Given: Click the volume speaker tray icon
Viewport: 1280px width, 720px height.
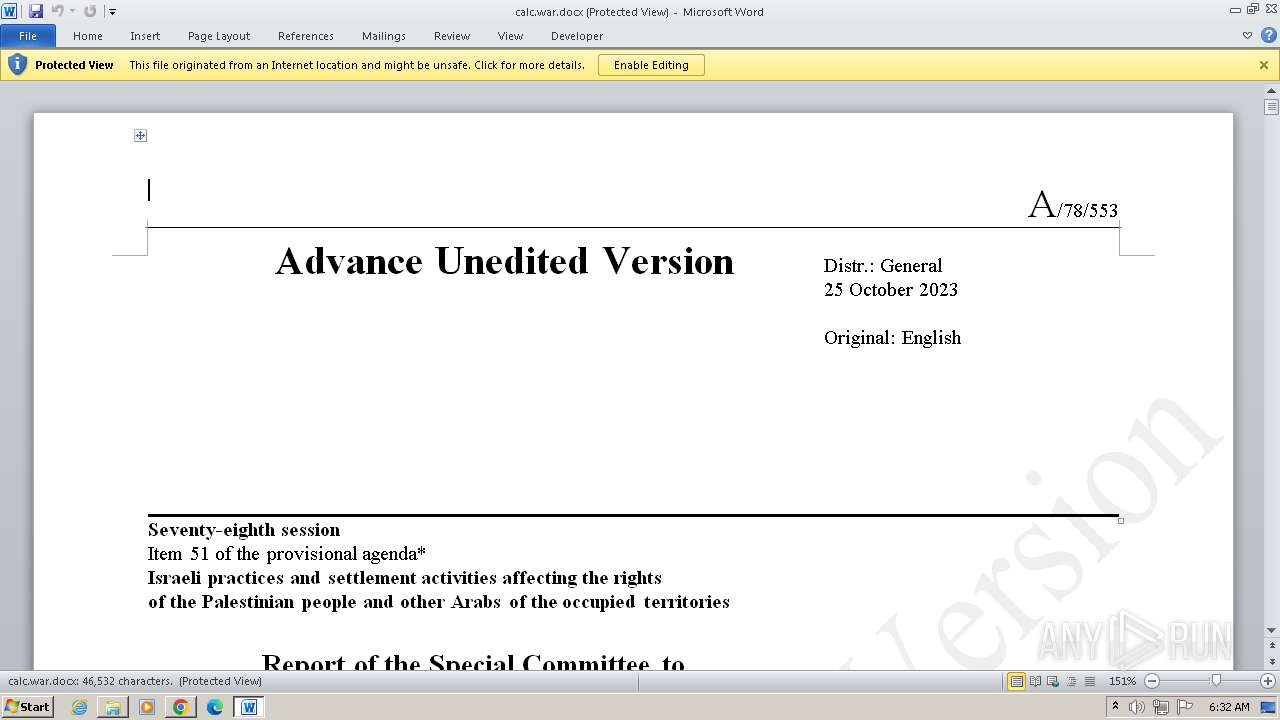Looking at the screenshot, I should coord(1138,707).
